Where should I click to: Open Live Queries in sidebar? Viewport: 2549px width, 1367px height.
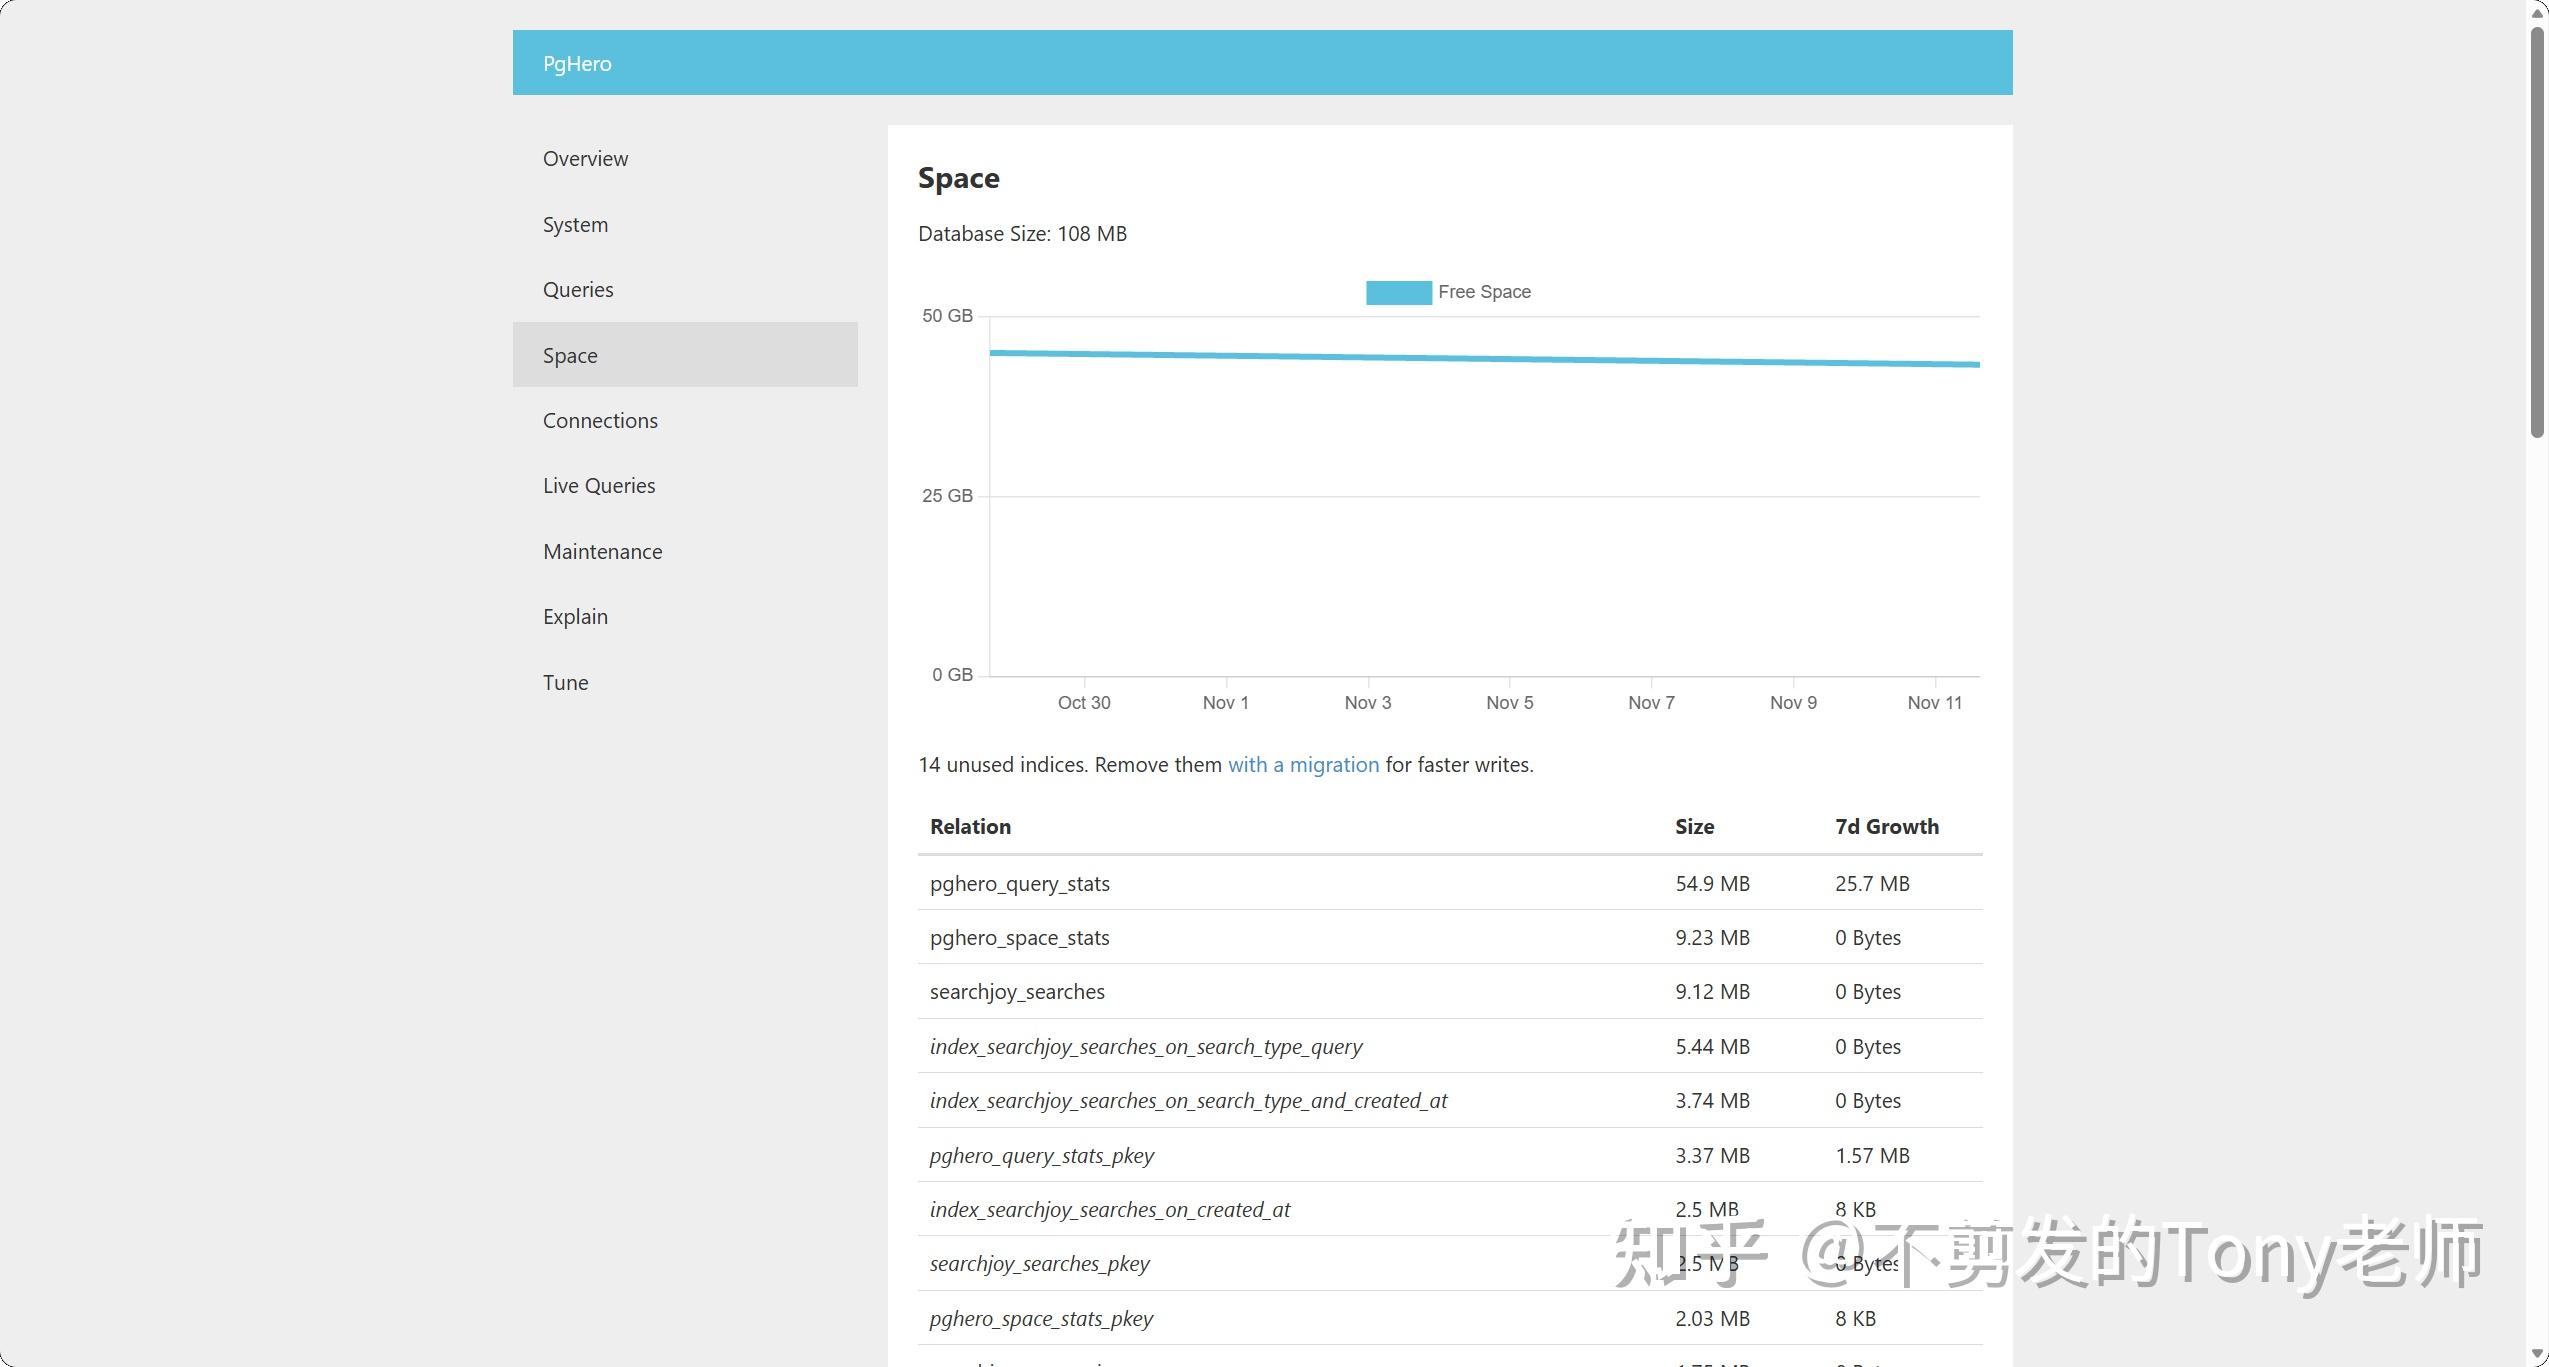[599, 486]
